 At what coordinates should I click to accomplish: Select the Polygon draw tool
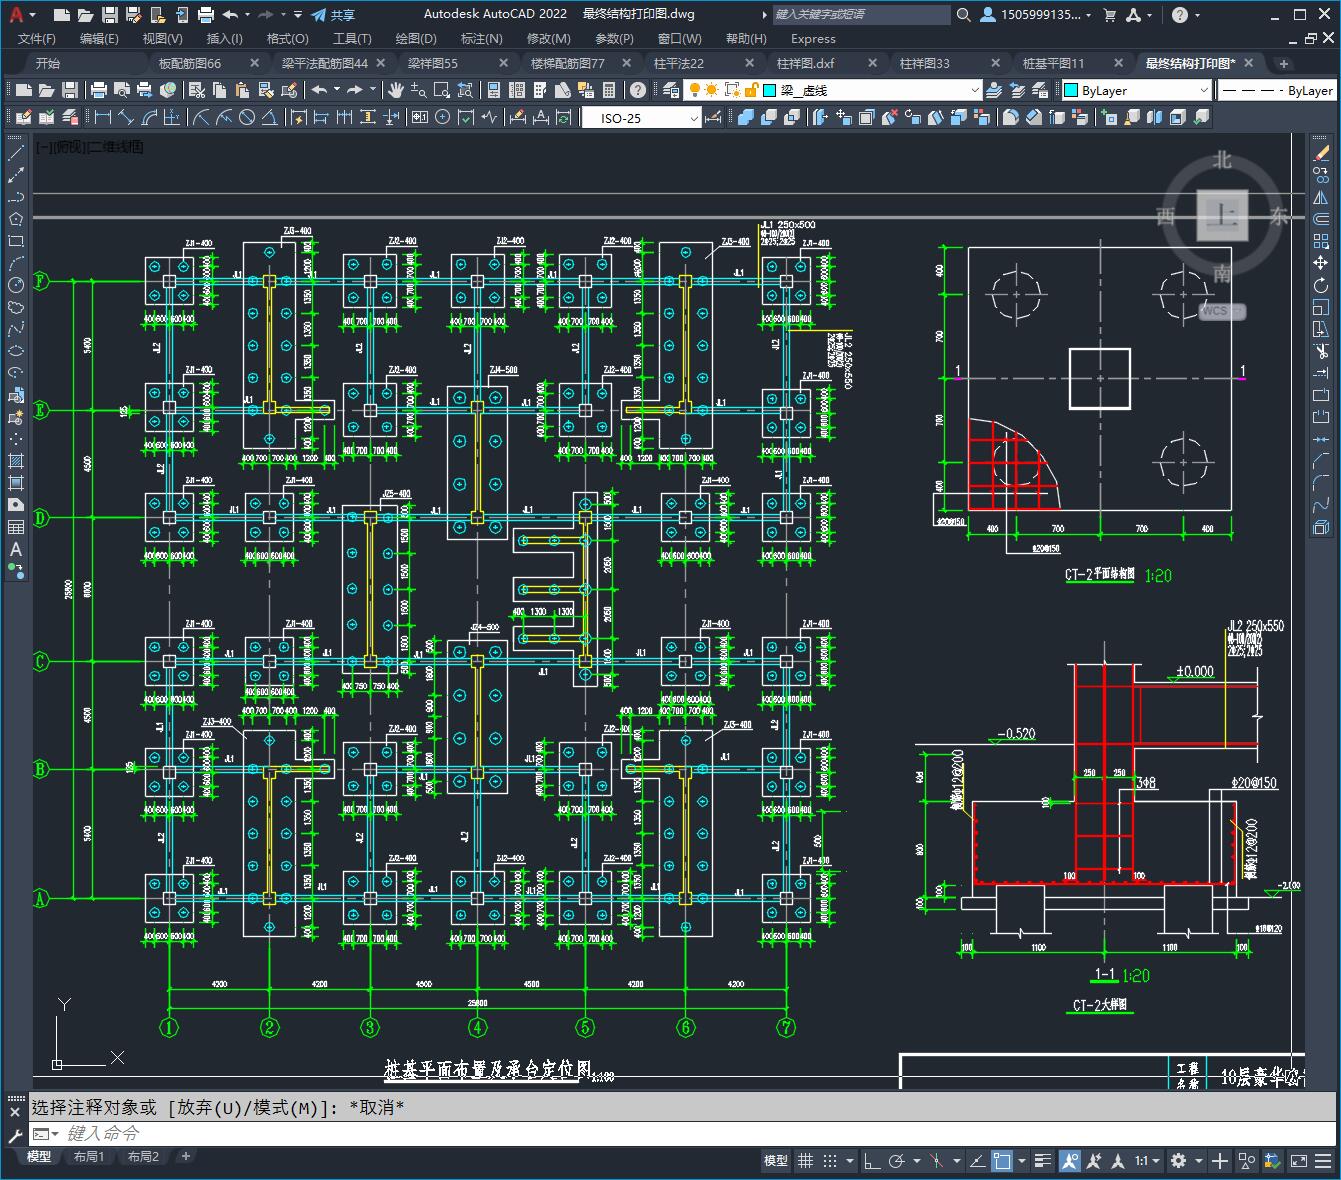(x=16, y=219)
